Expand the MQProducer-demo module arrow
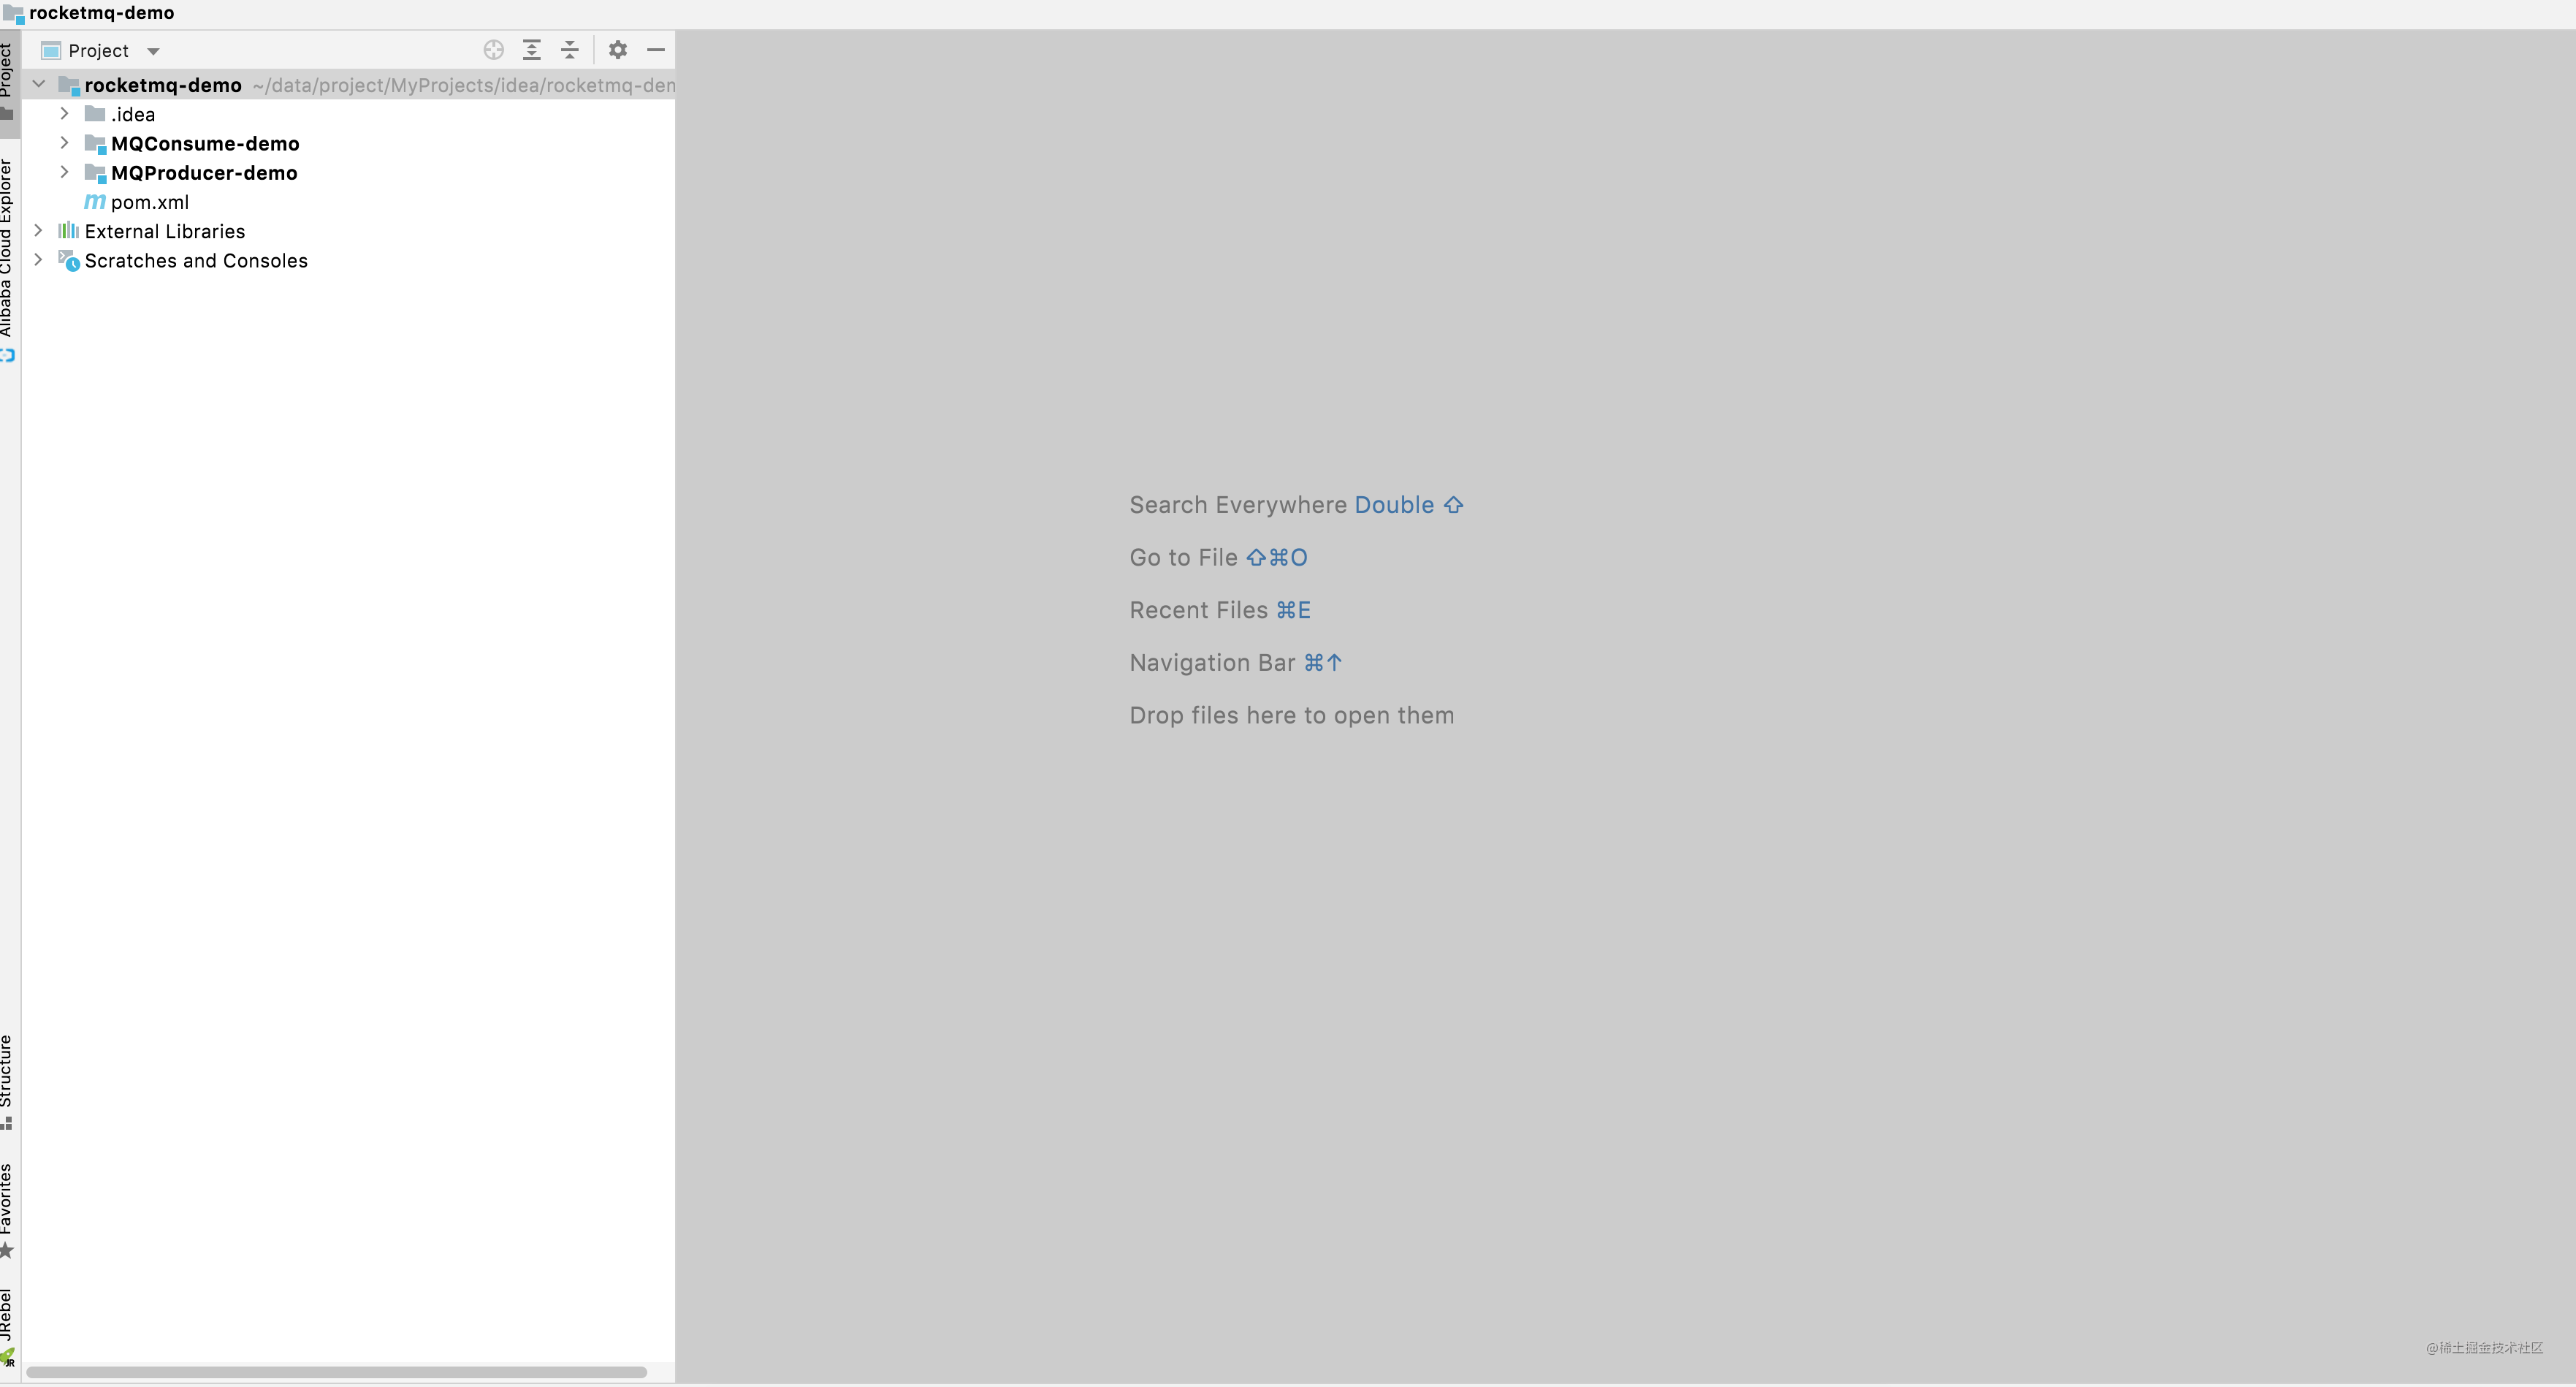This screenshot has width=2576, height=1387. 65,172
